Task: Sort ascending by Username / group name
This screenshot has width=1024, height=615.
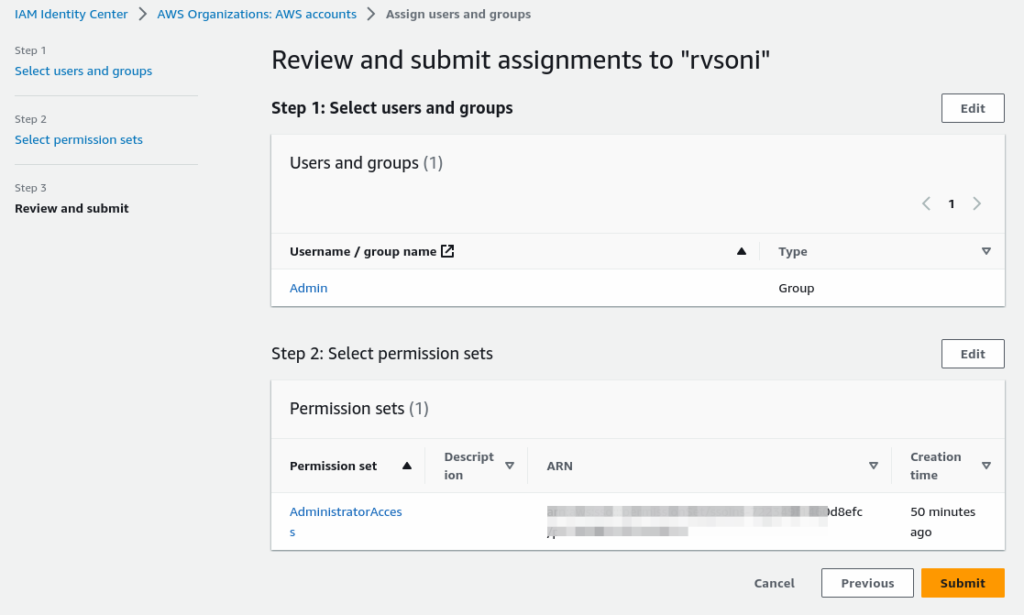Action: [x=741, y=252]
